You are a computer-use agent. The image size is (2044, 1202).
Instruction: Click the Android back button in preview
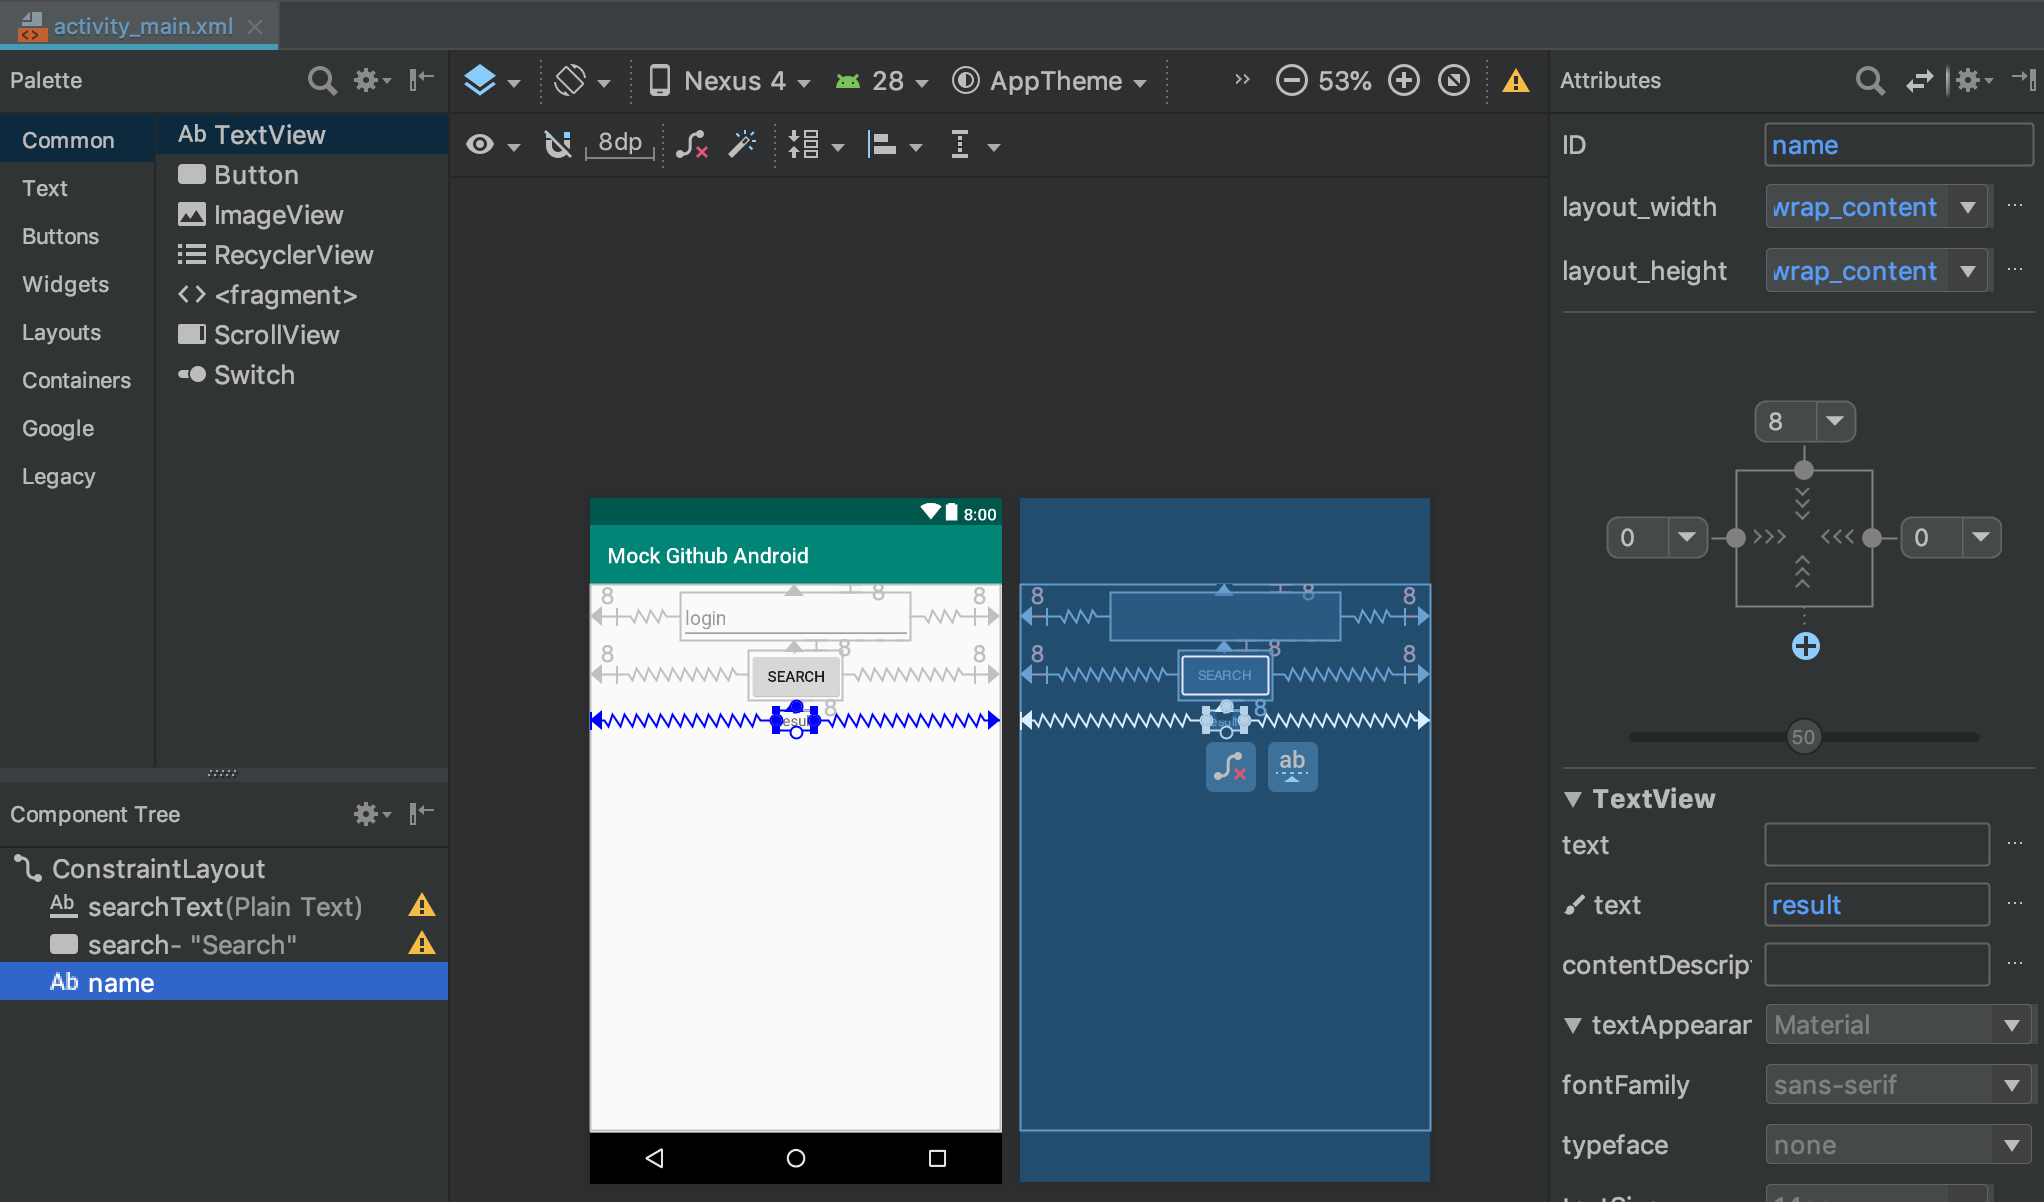655,1158
